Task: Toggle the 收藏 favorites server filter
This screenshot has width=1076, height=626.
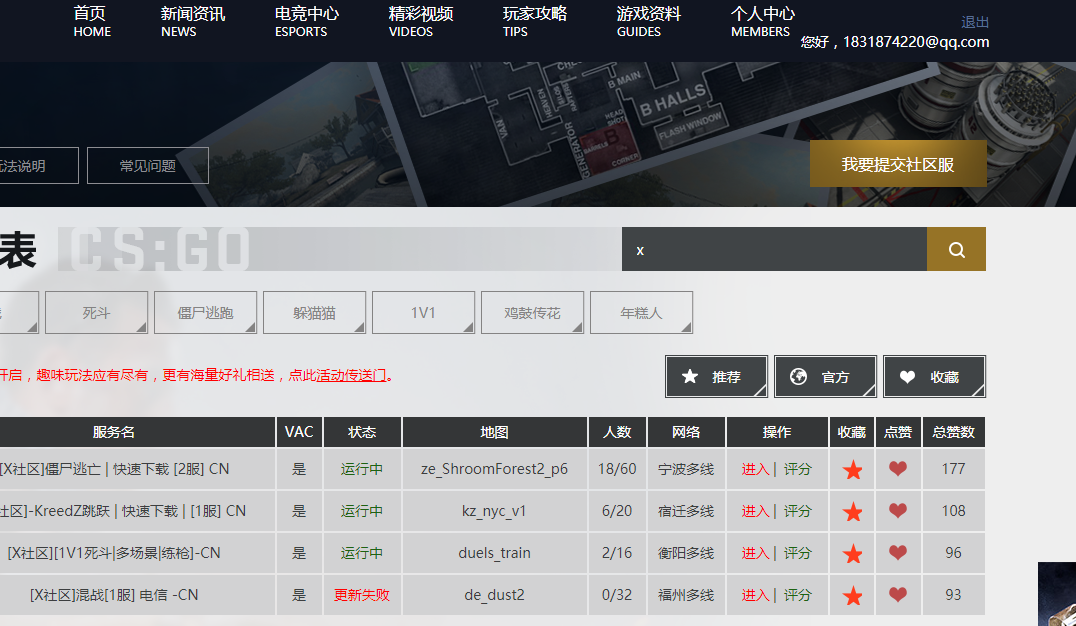Action: [x=934, y=376]
